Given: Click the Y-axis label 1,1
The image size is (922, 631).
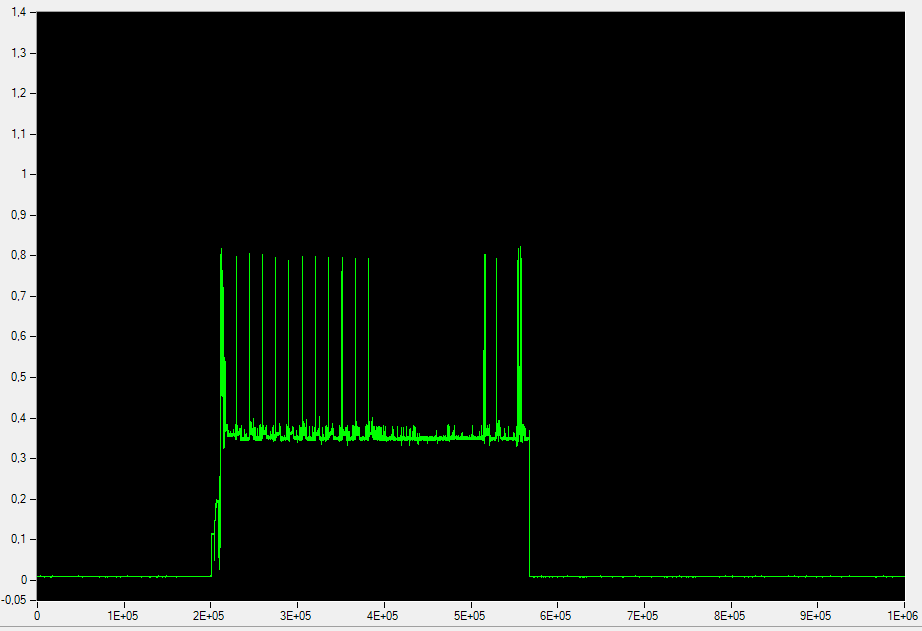Looking at the screenshot, I should (x=19, y=134).
